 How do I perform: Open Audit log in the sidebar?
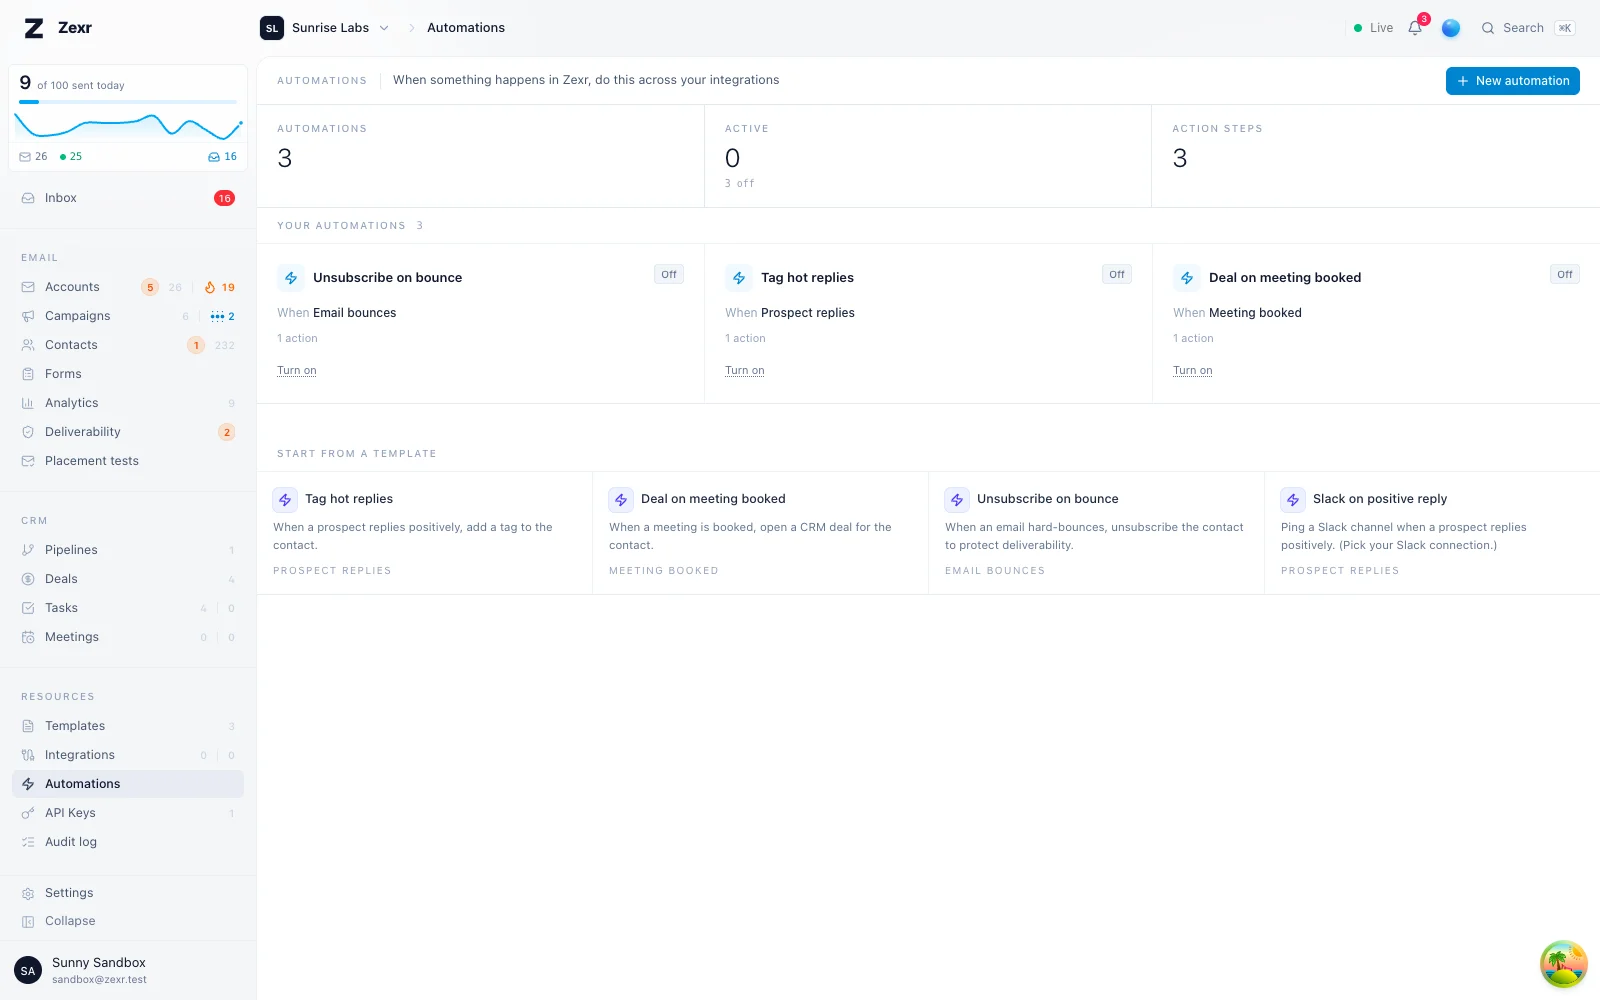(x=128, y=842)
